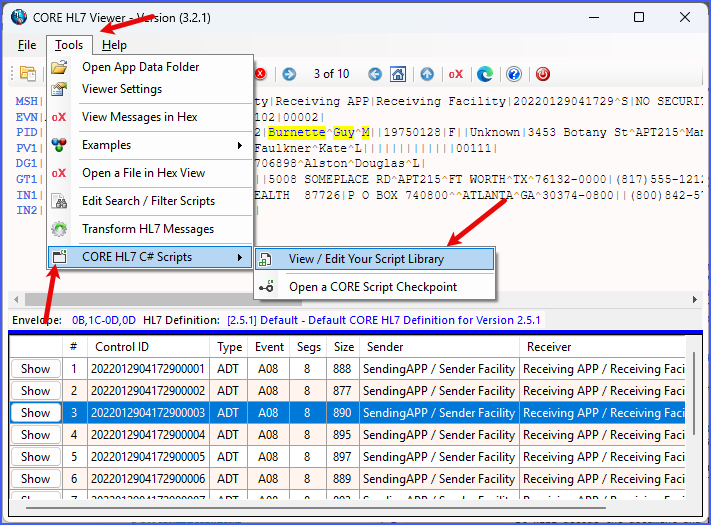Click the Open a File in Hex View icon
The width and height of the screenshot is (711, 525).
tap(59, 173)
